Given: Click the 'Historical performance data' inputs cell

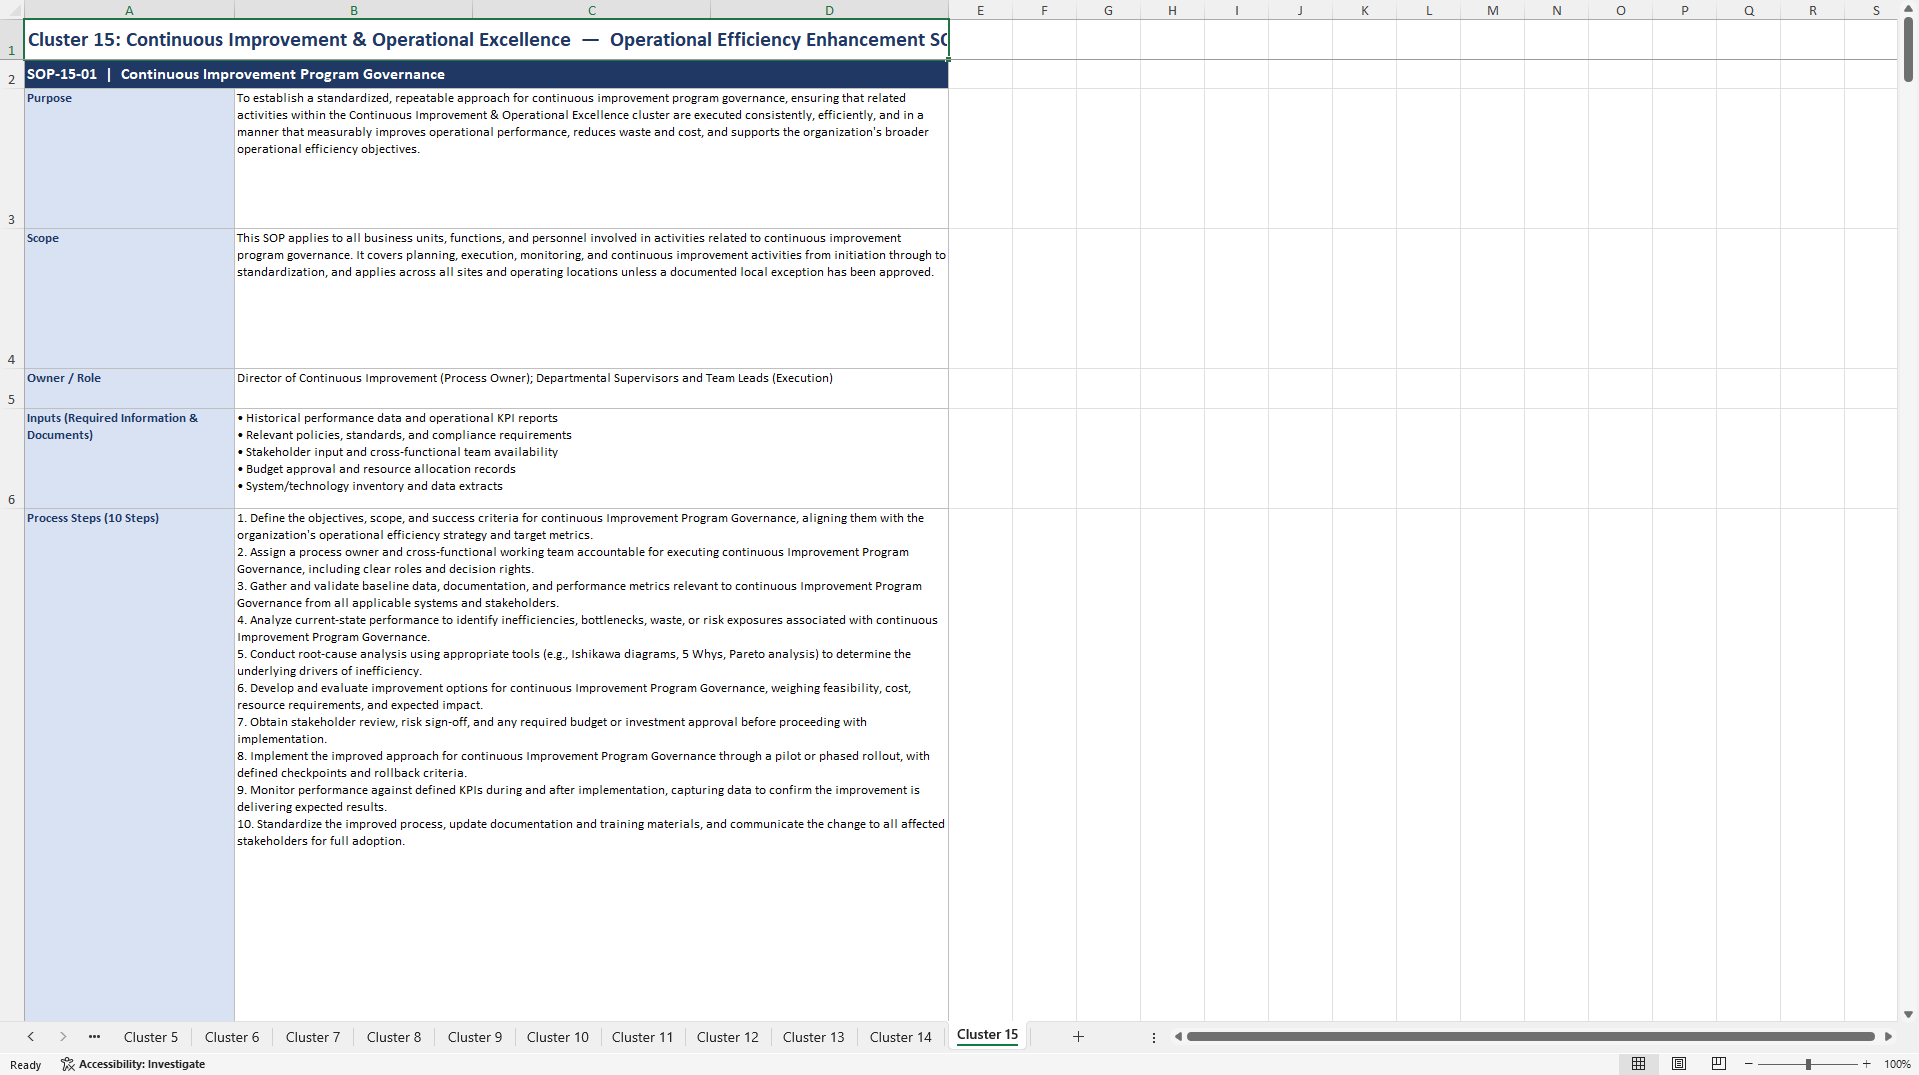Looking at the screenshot, I should pyautogui.click(x=591, y=459).
